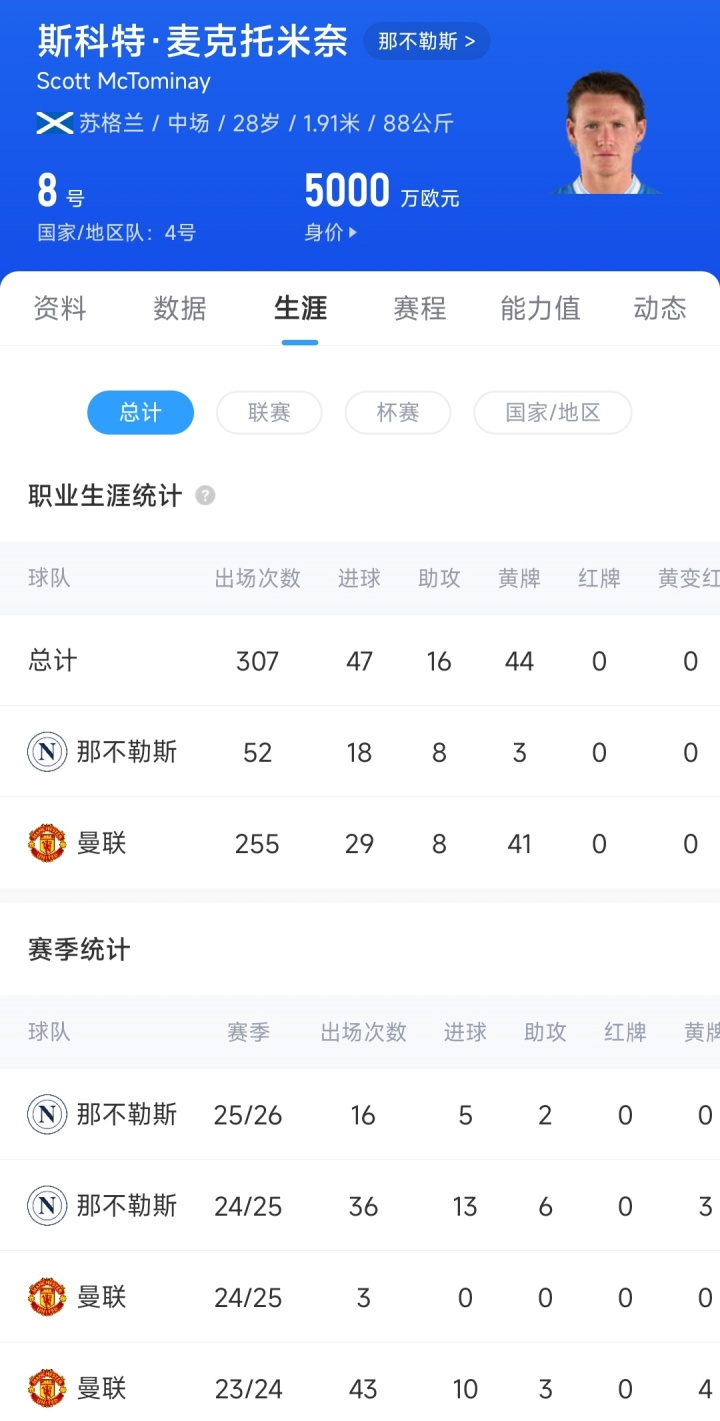Expand the 身价 market value arrow
Viewport: 720px width, 1421px height.
coord(352,233)
